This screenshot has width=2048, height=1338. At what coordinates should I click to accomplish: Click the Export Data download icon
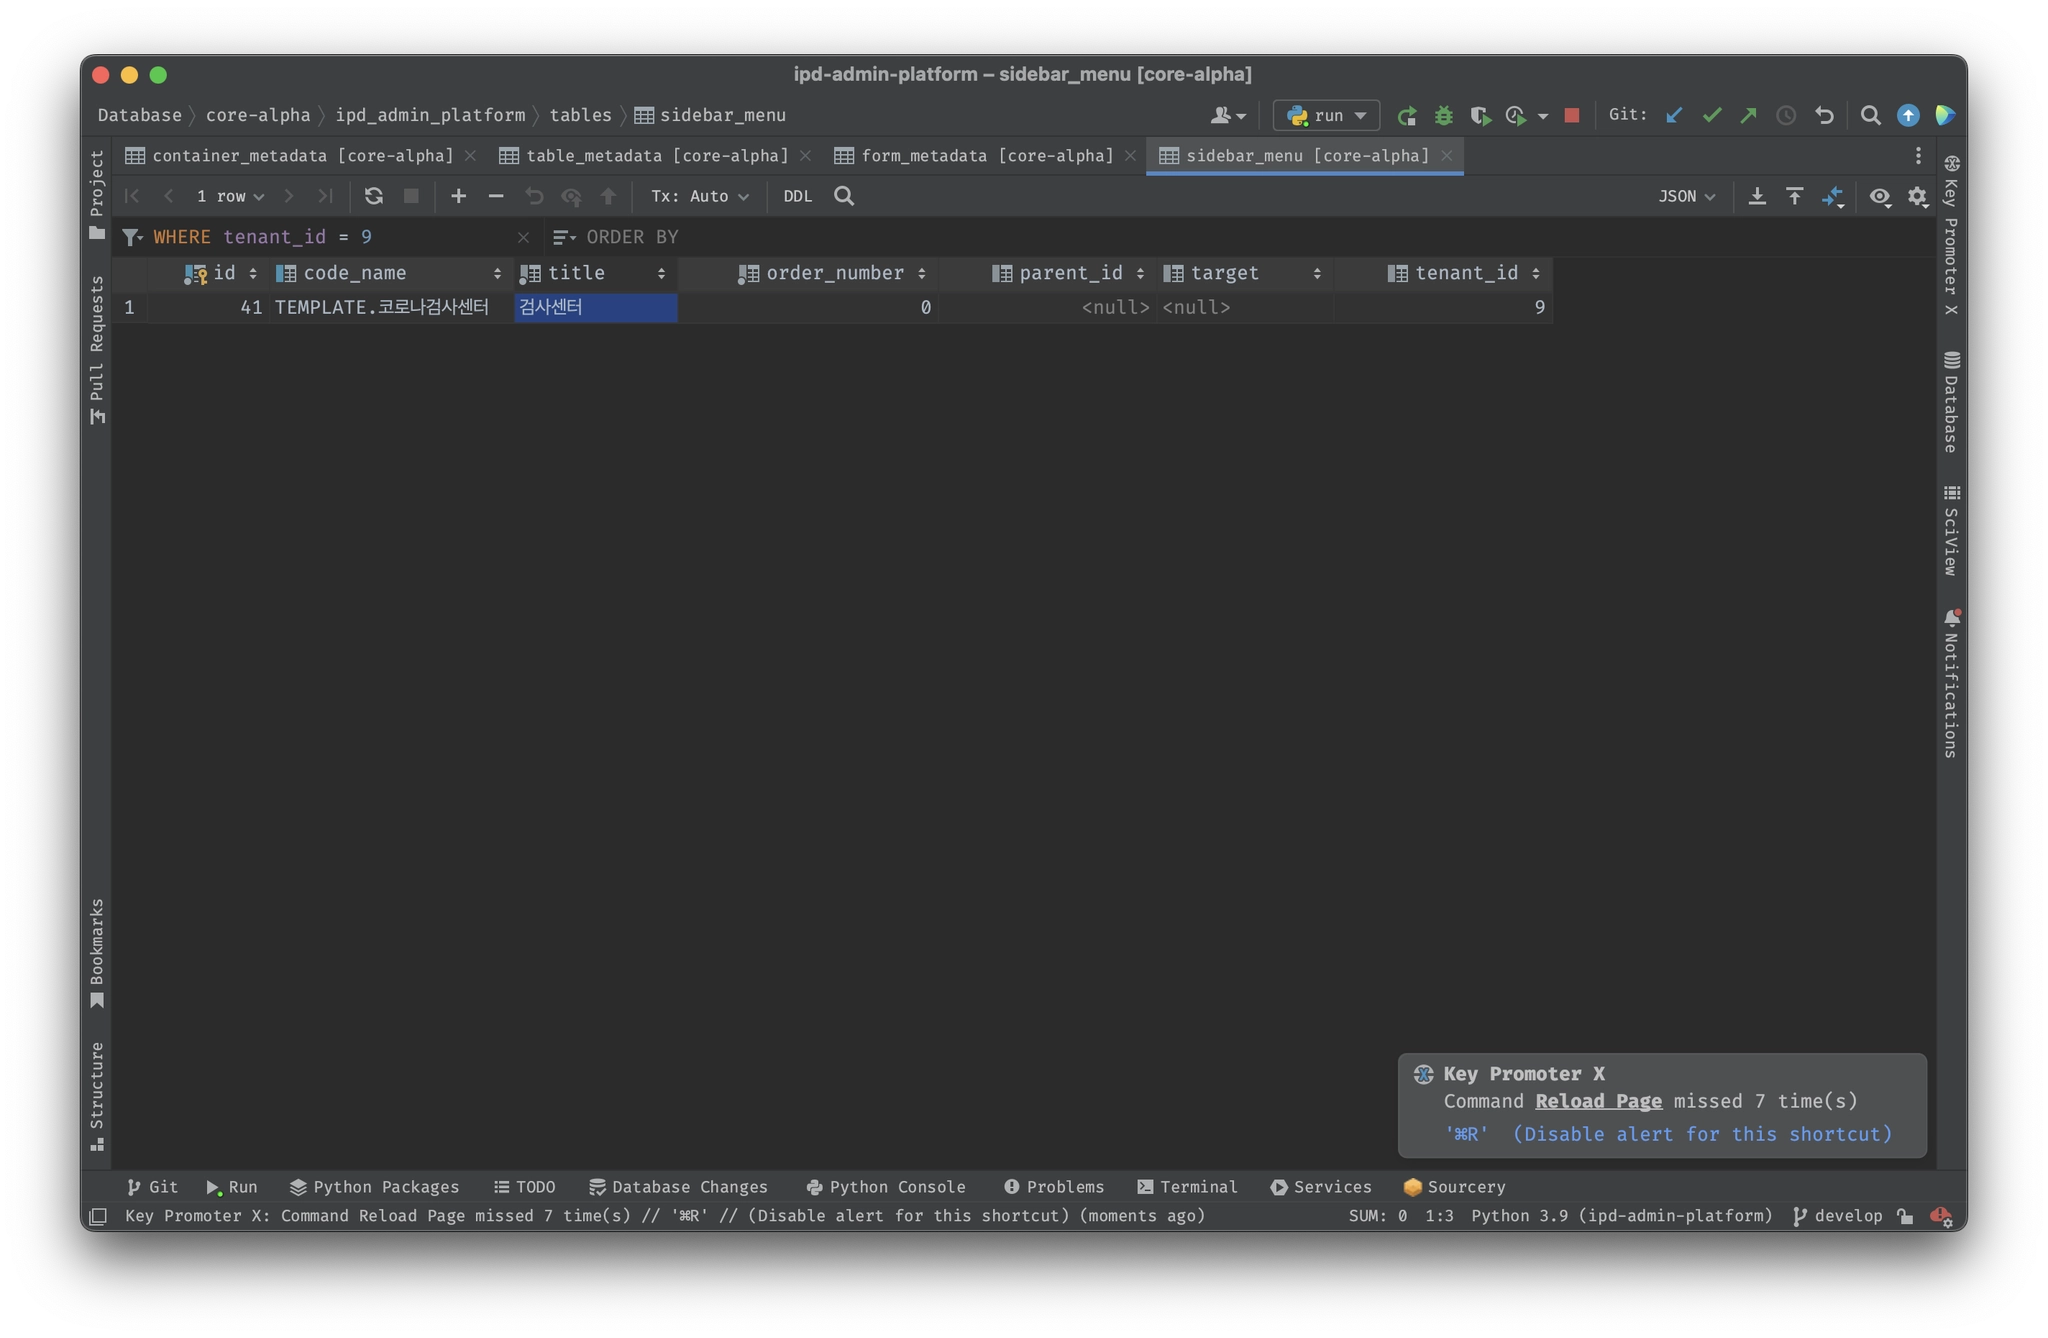[x=1757, y=196]
